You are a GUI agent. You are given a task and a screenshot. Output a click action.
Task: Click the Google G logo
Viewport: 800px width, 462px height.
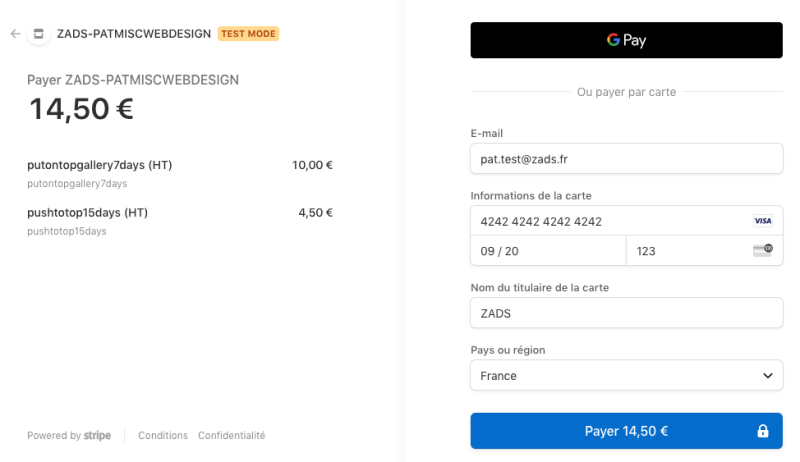[x=614, y=41]
